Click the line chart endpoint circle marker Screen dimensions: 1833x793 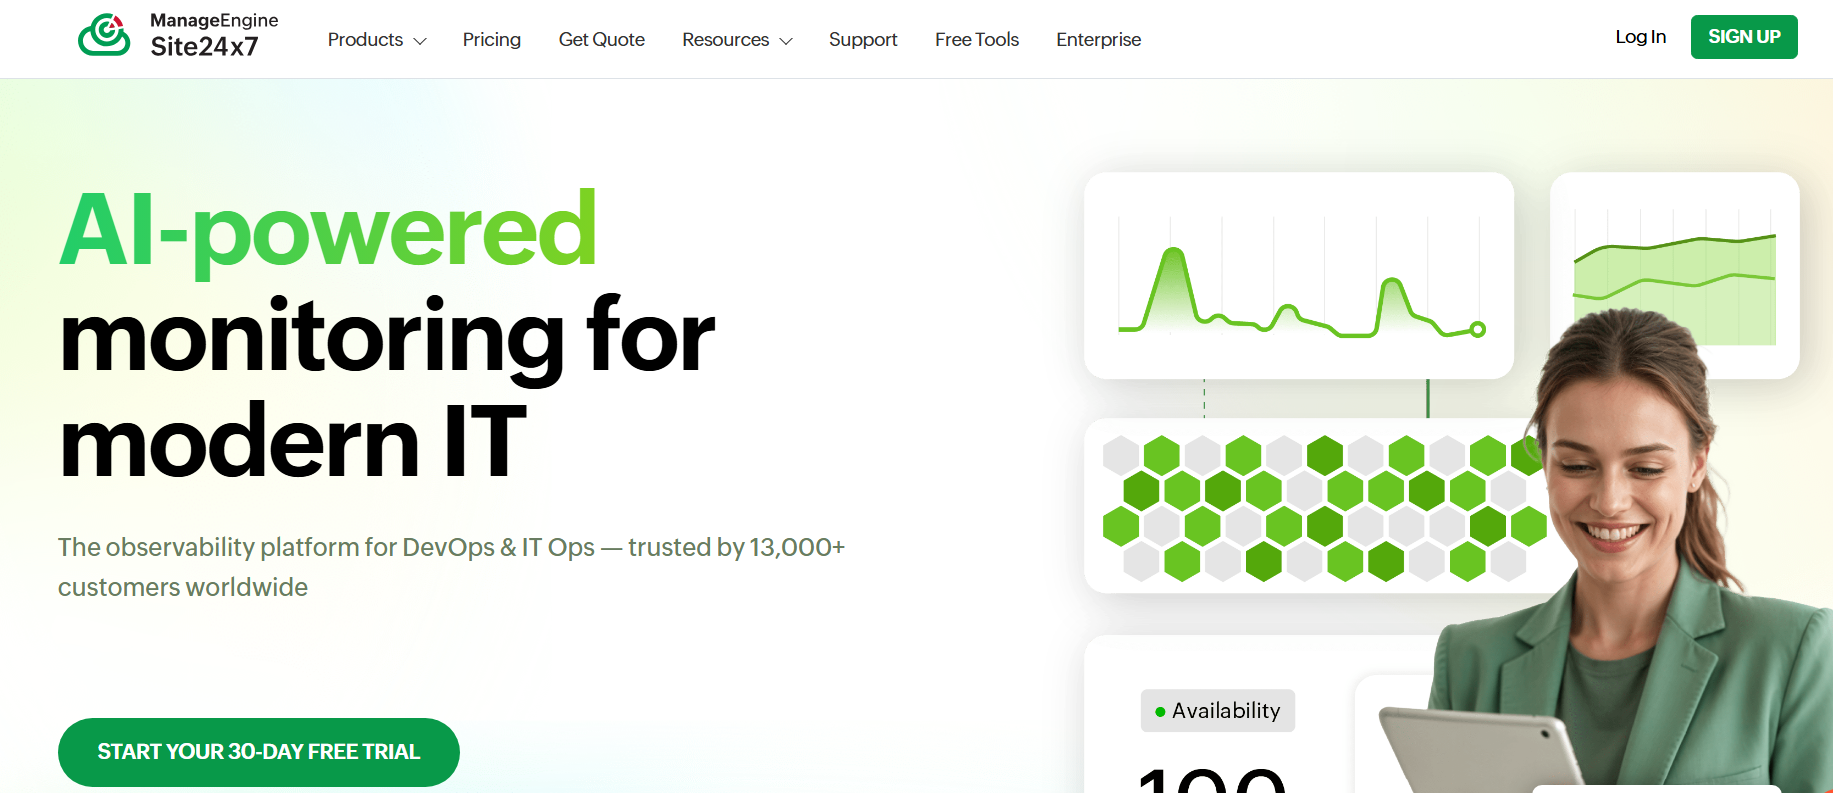[1478, 329]
